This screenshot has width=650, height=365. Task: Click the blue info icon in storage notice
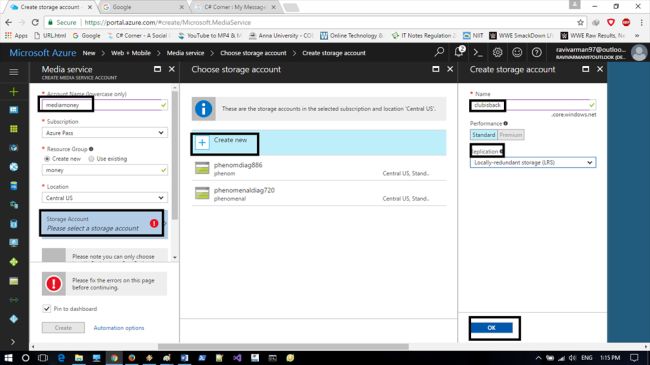click(x=204, y=109)
